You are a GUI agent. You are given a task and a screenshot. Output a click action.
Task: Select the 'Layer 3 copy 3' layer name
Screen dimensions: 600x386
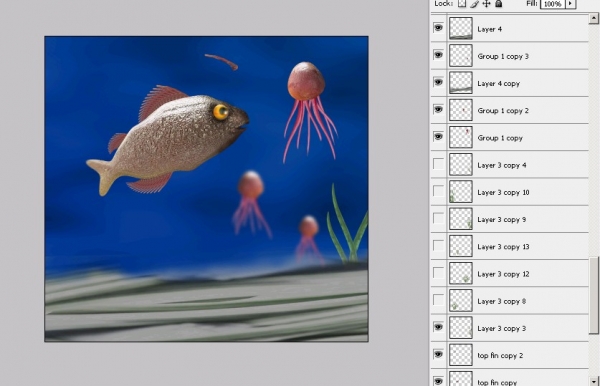502,329
